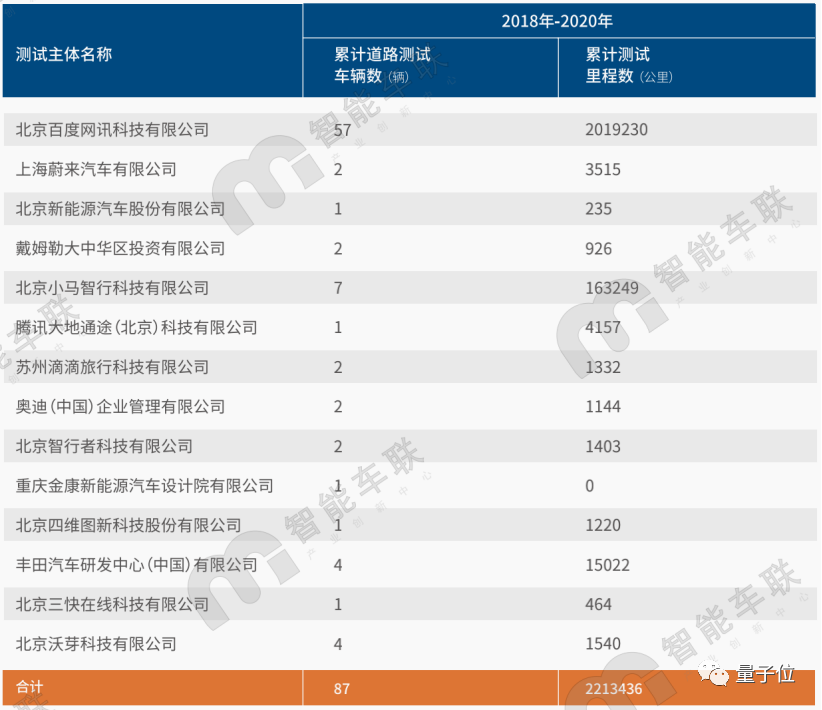Click the 合计 total row label
This screenshot has height=710, width=822.
(29, 687)
